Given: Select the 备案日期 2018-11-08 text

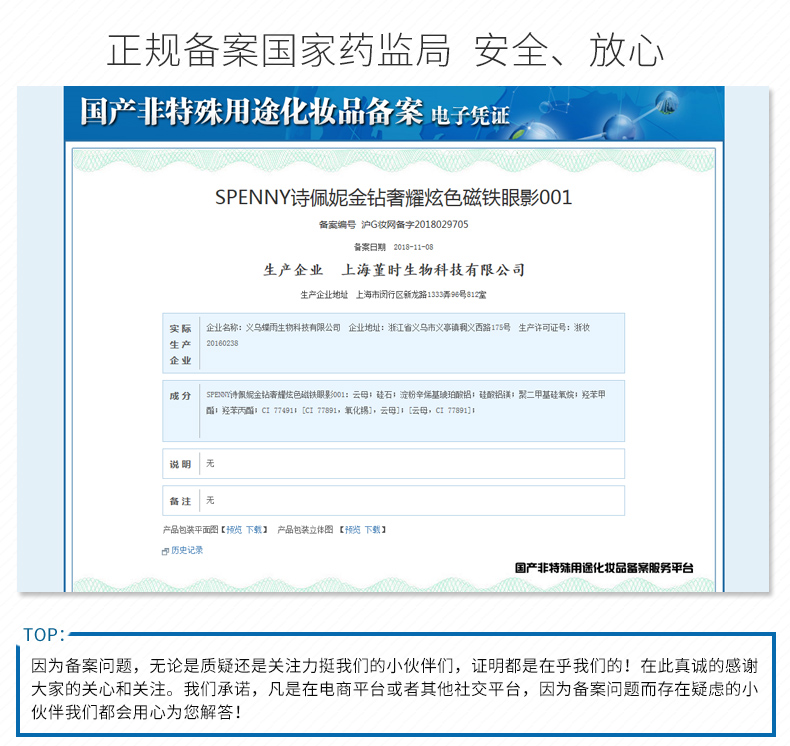Looking at the screenshot, I should coord(393,247).
